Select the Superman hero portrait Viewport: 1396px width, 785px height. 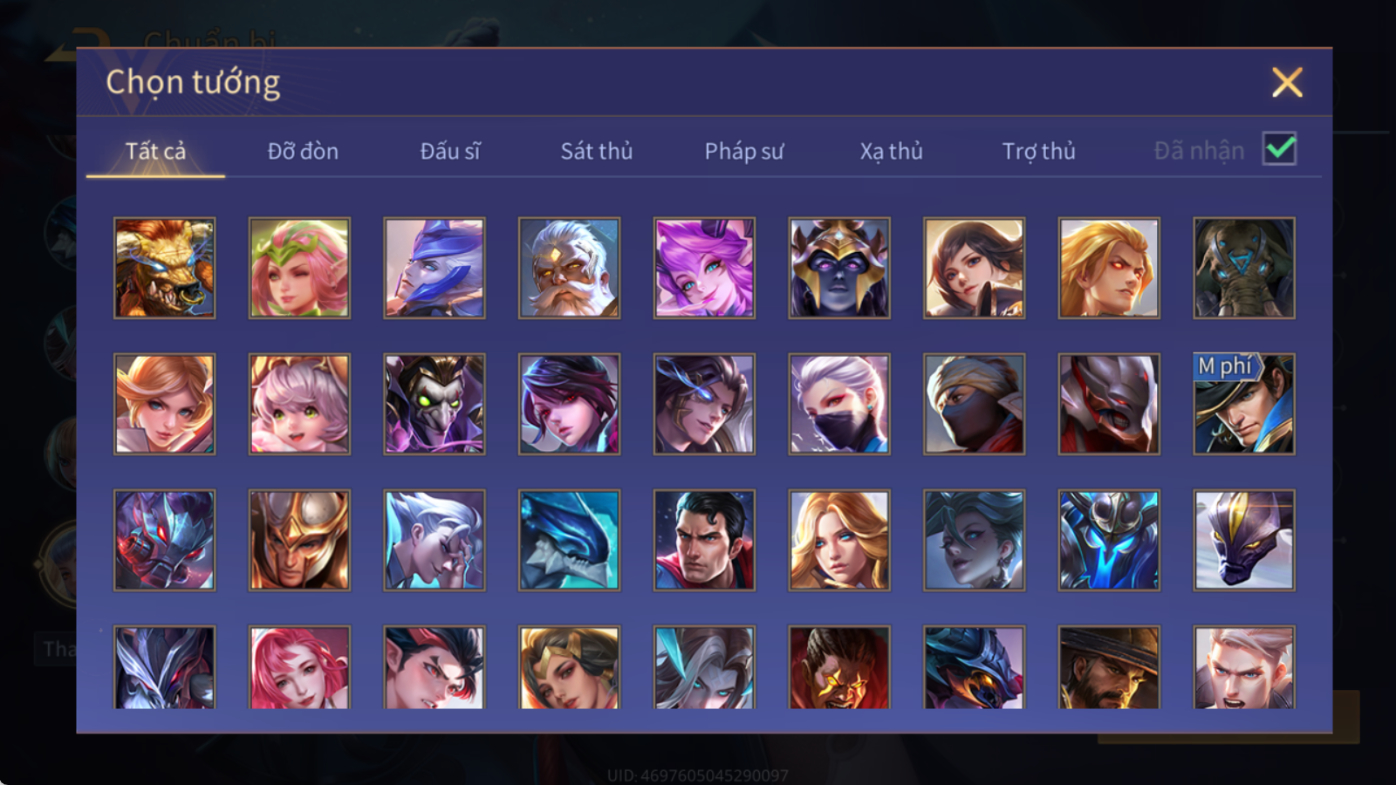click(704, 540)
